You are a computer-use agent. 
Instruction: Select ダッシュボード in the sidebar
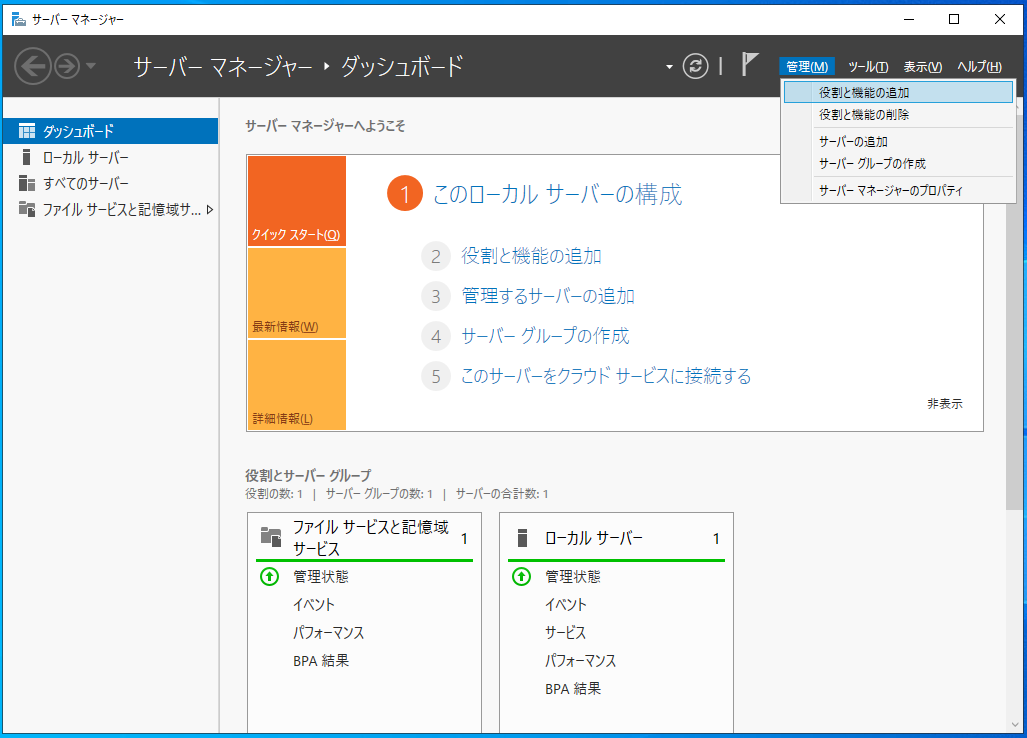click(110, 131)
